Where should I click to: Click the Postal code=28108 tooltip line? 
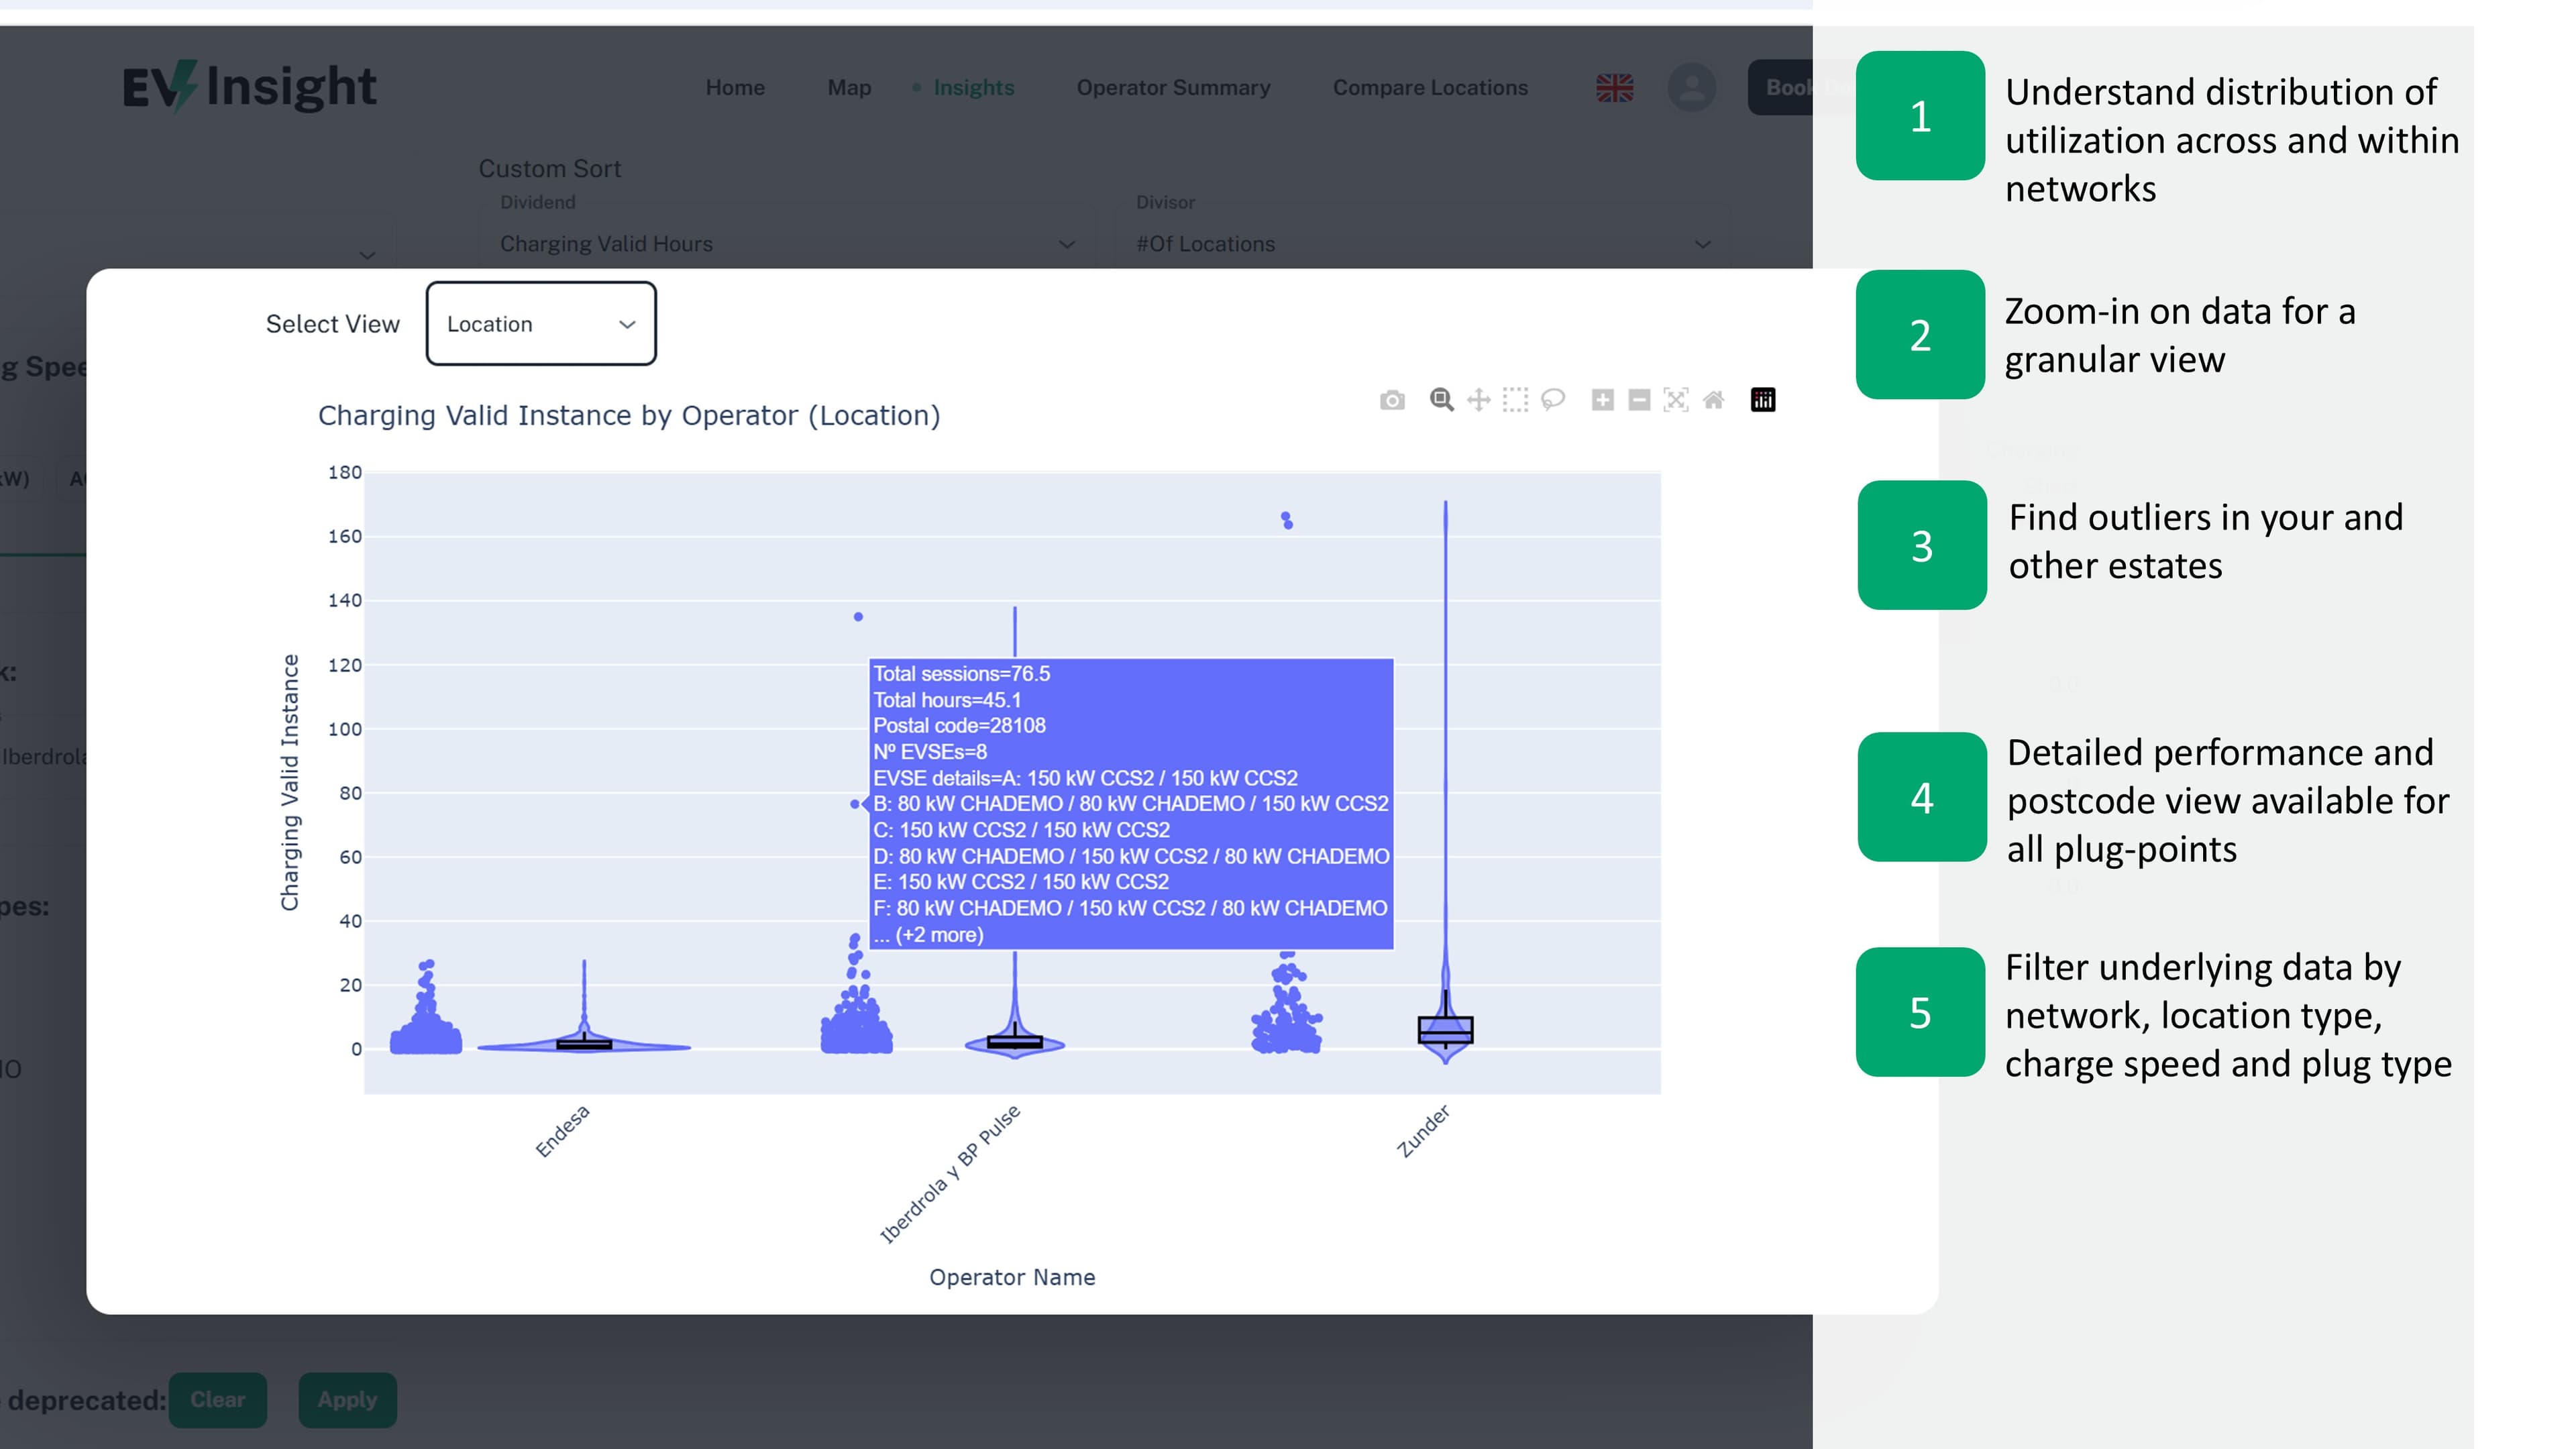pyautogui.click(x=959, y=726)
